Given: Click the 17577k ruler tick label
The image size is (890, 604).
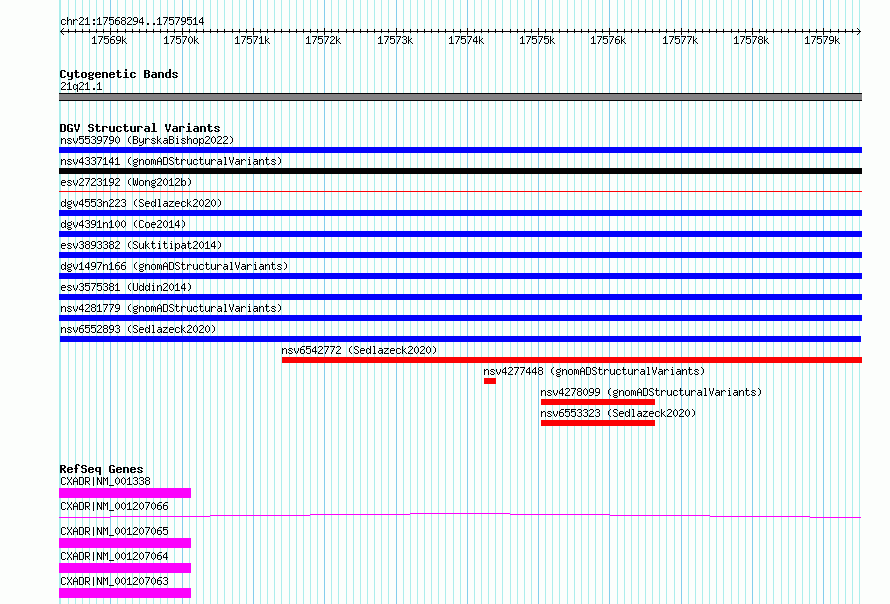Looking at the screenshot, I should [680, 40].
